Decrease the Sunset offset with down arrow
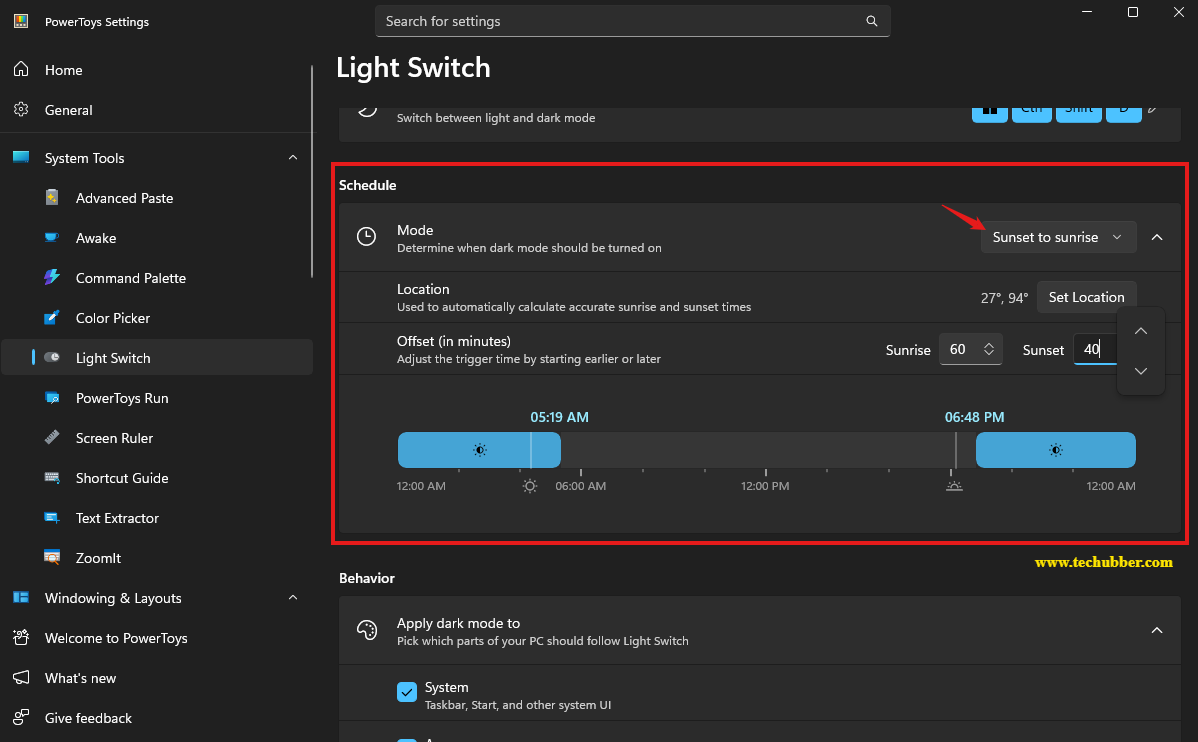Image resolution: width=1198 pixels, height=742 pixels. 1141,371
